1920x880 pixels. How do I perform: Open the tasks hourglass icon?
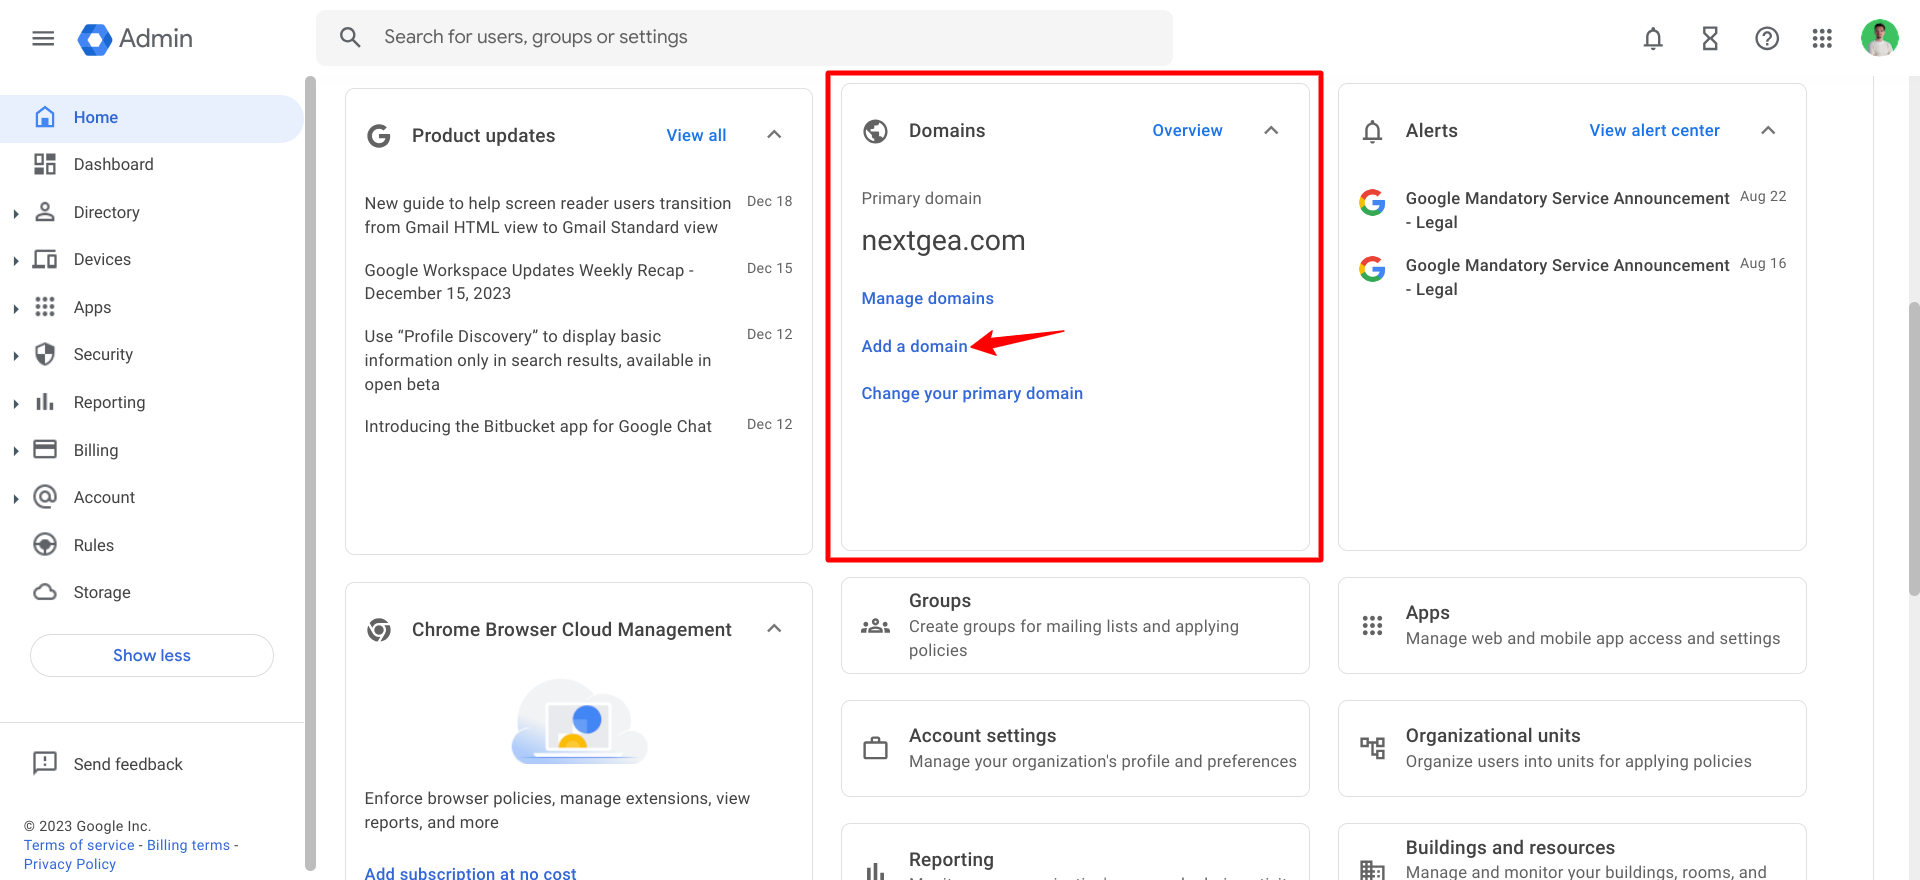pyautogui.click(x=1710, y=38)
